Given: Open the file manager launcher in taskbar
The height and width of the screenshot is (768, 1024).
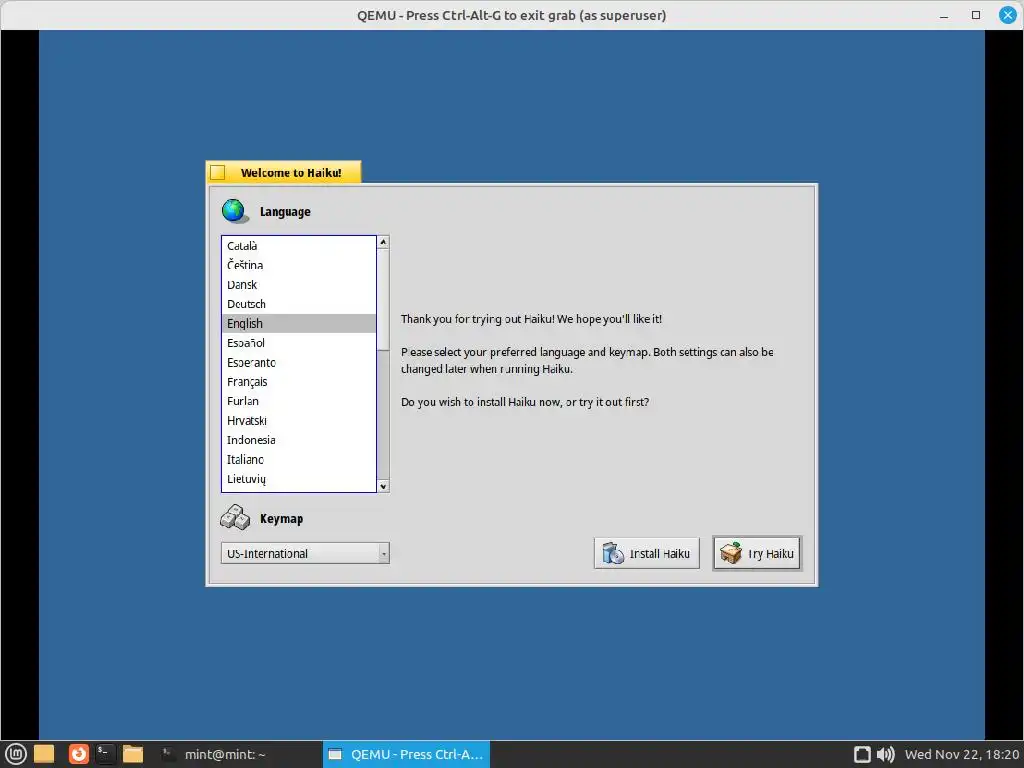Looking at the screenshot, I should [x=133, y=754].
